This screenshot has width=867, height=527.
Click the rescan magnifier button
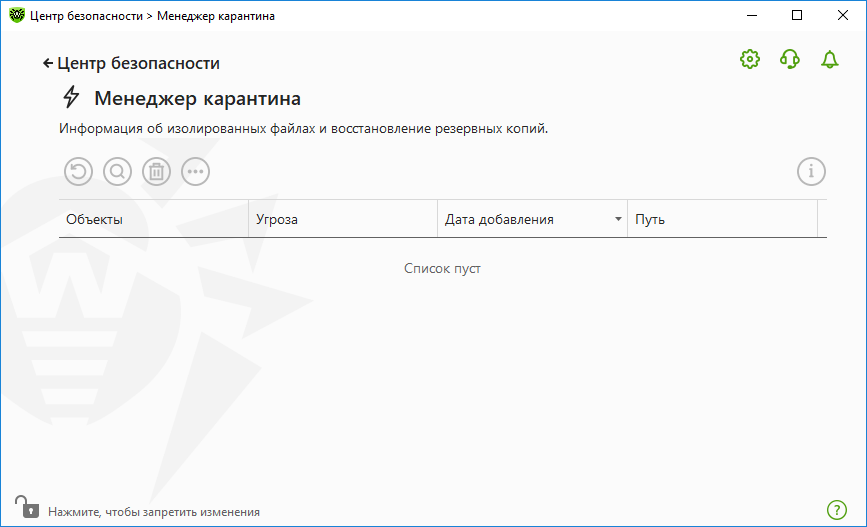click(x=117, y=171)
